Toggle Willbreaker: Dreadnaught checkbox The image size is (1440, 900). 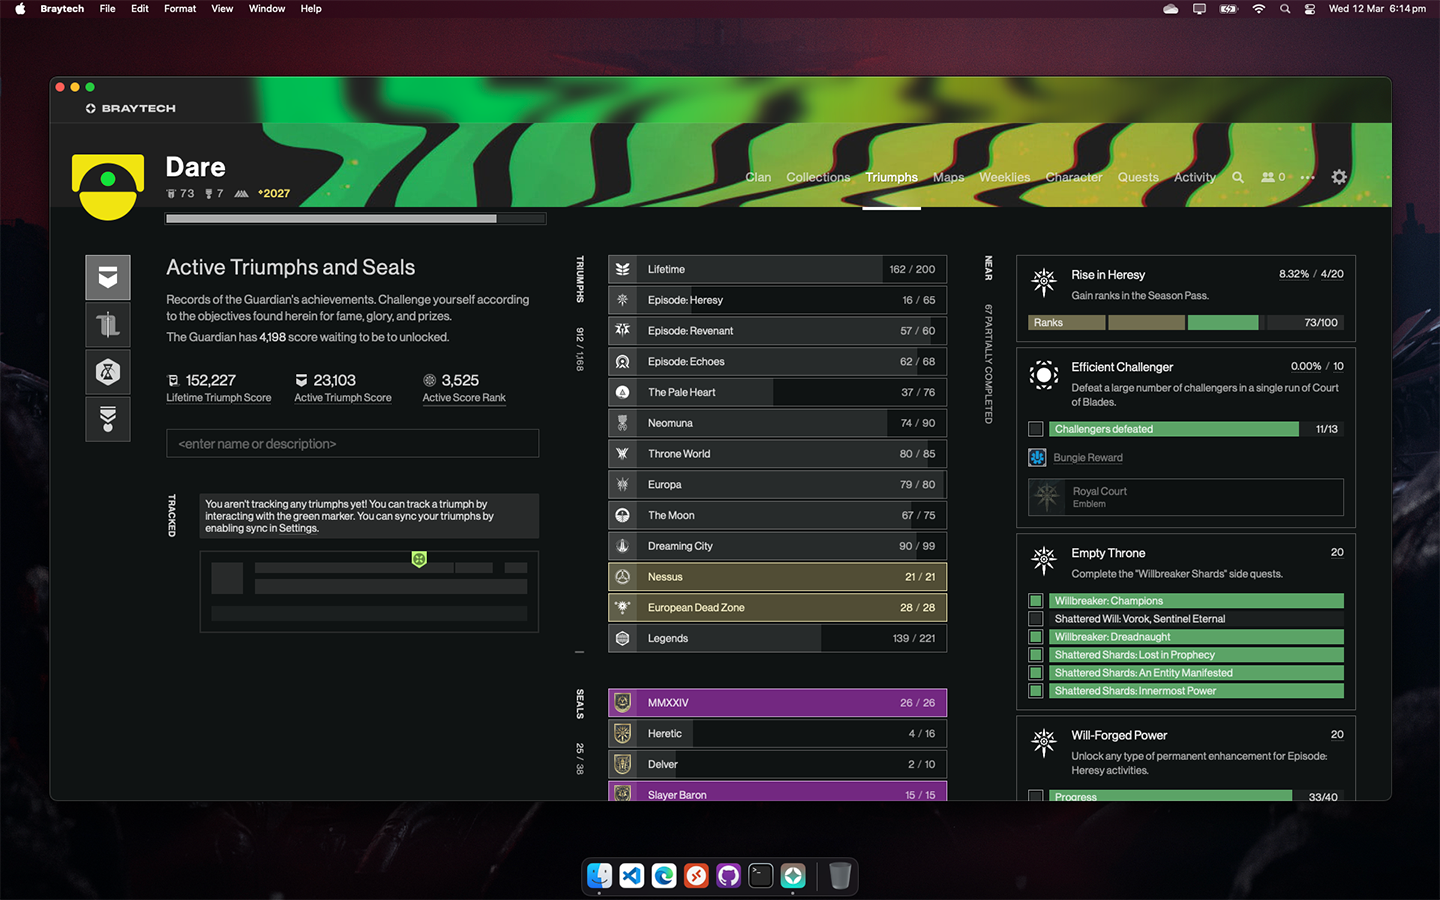1036,637
